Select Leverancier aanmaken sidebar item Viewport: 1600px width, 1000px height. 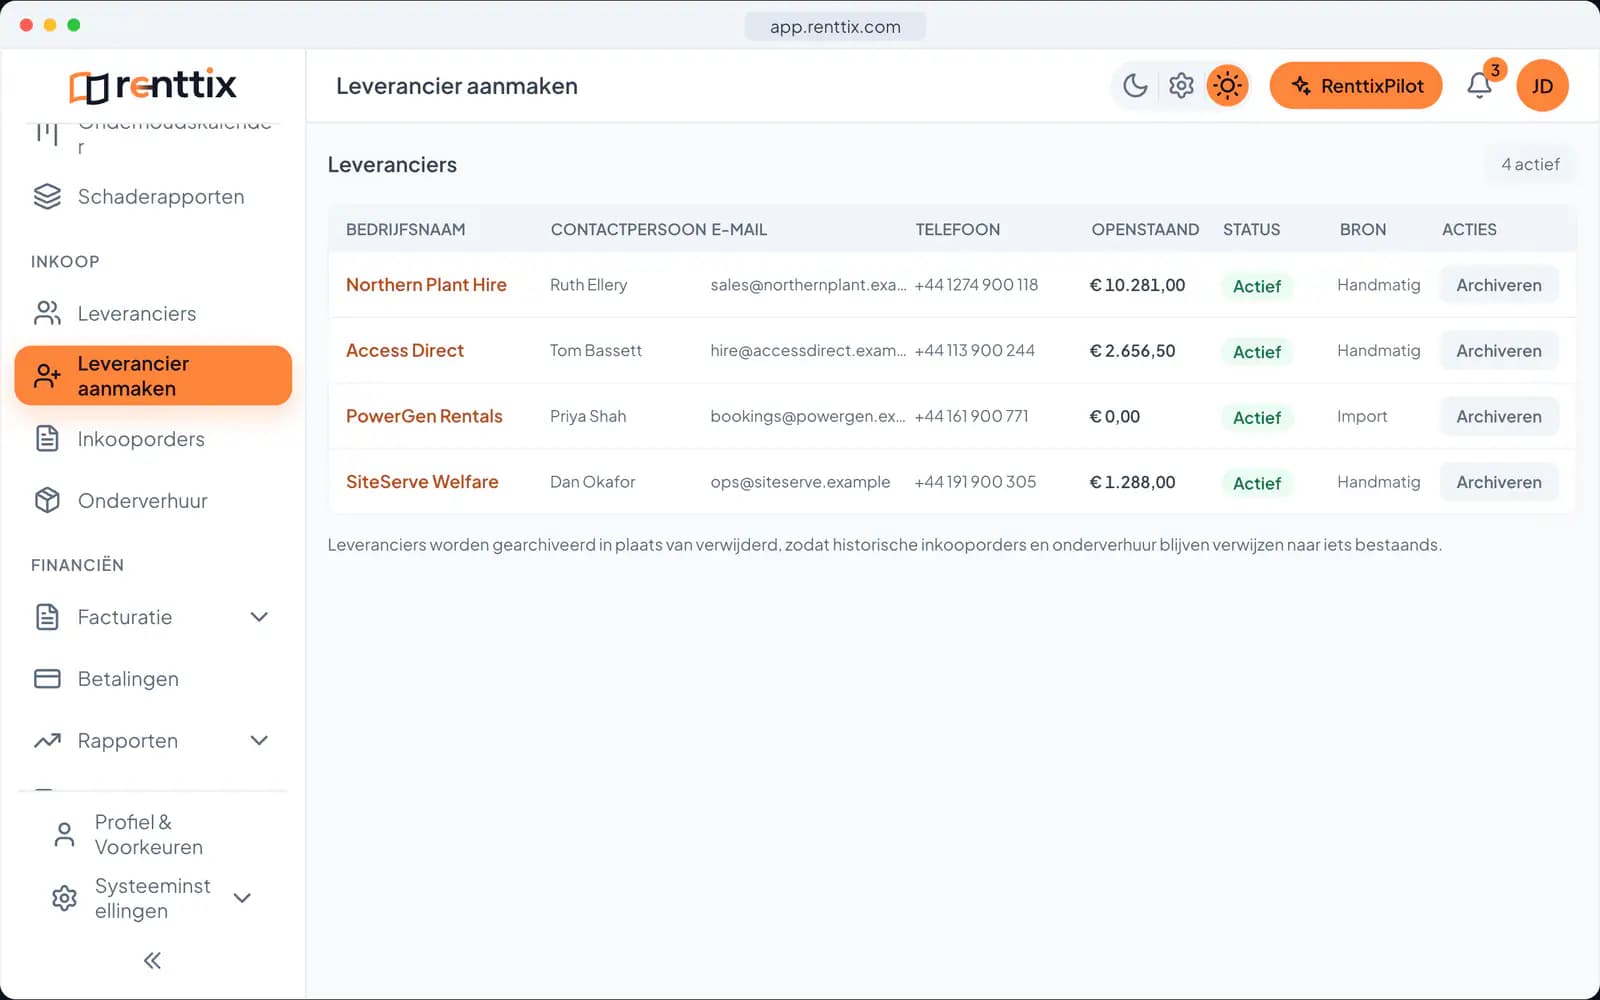pos(153,376)
